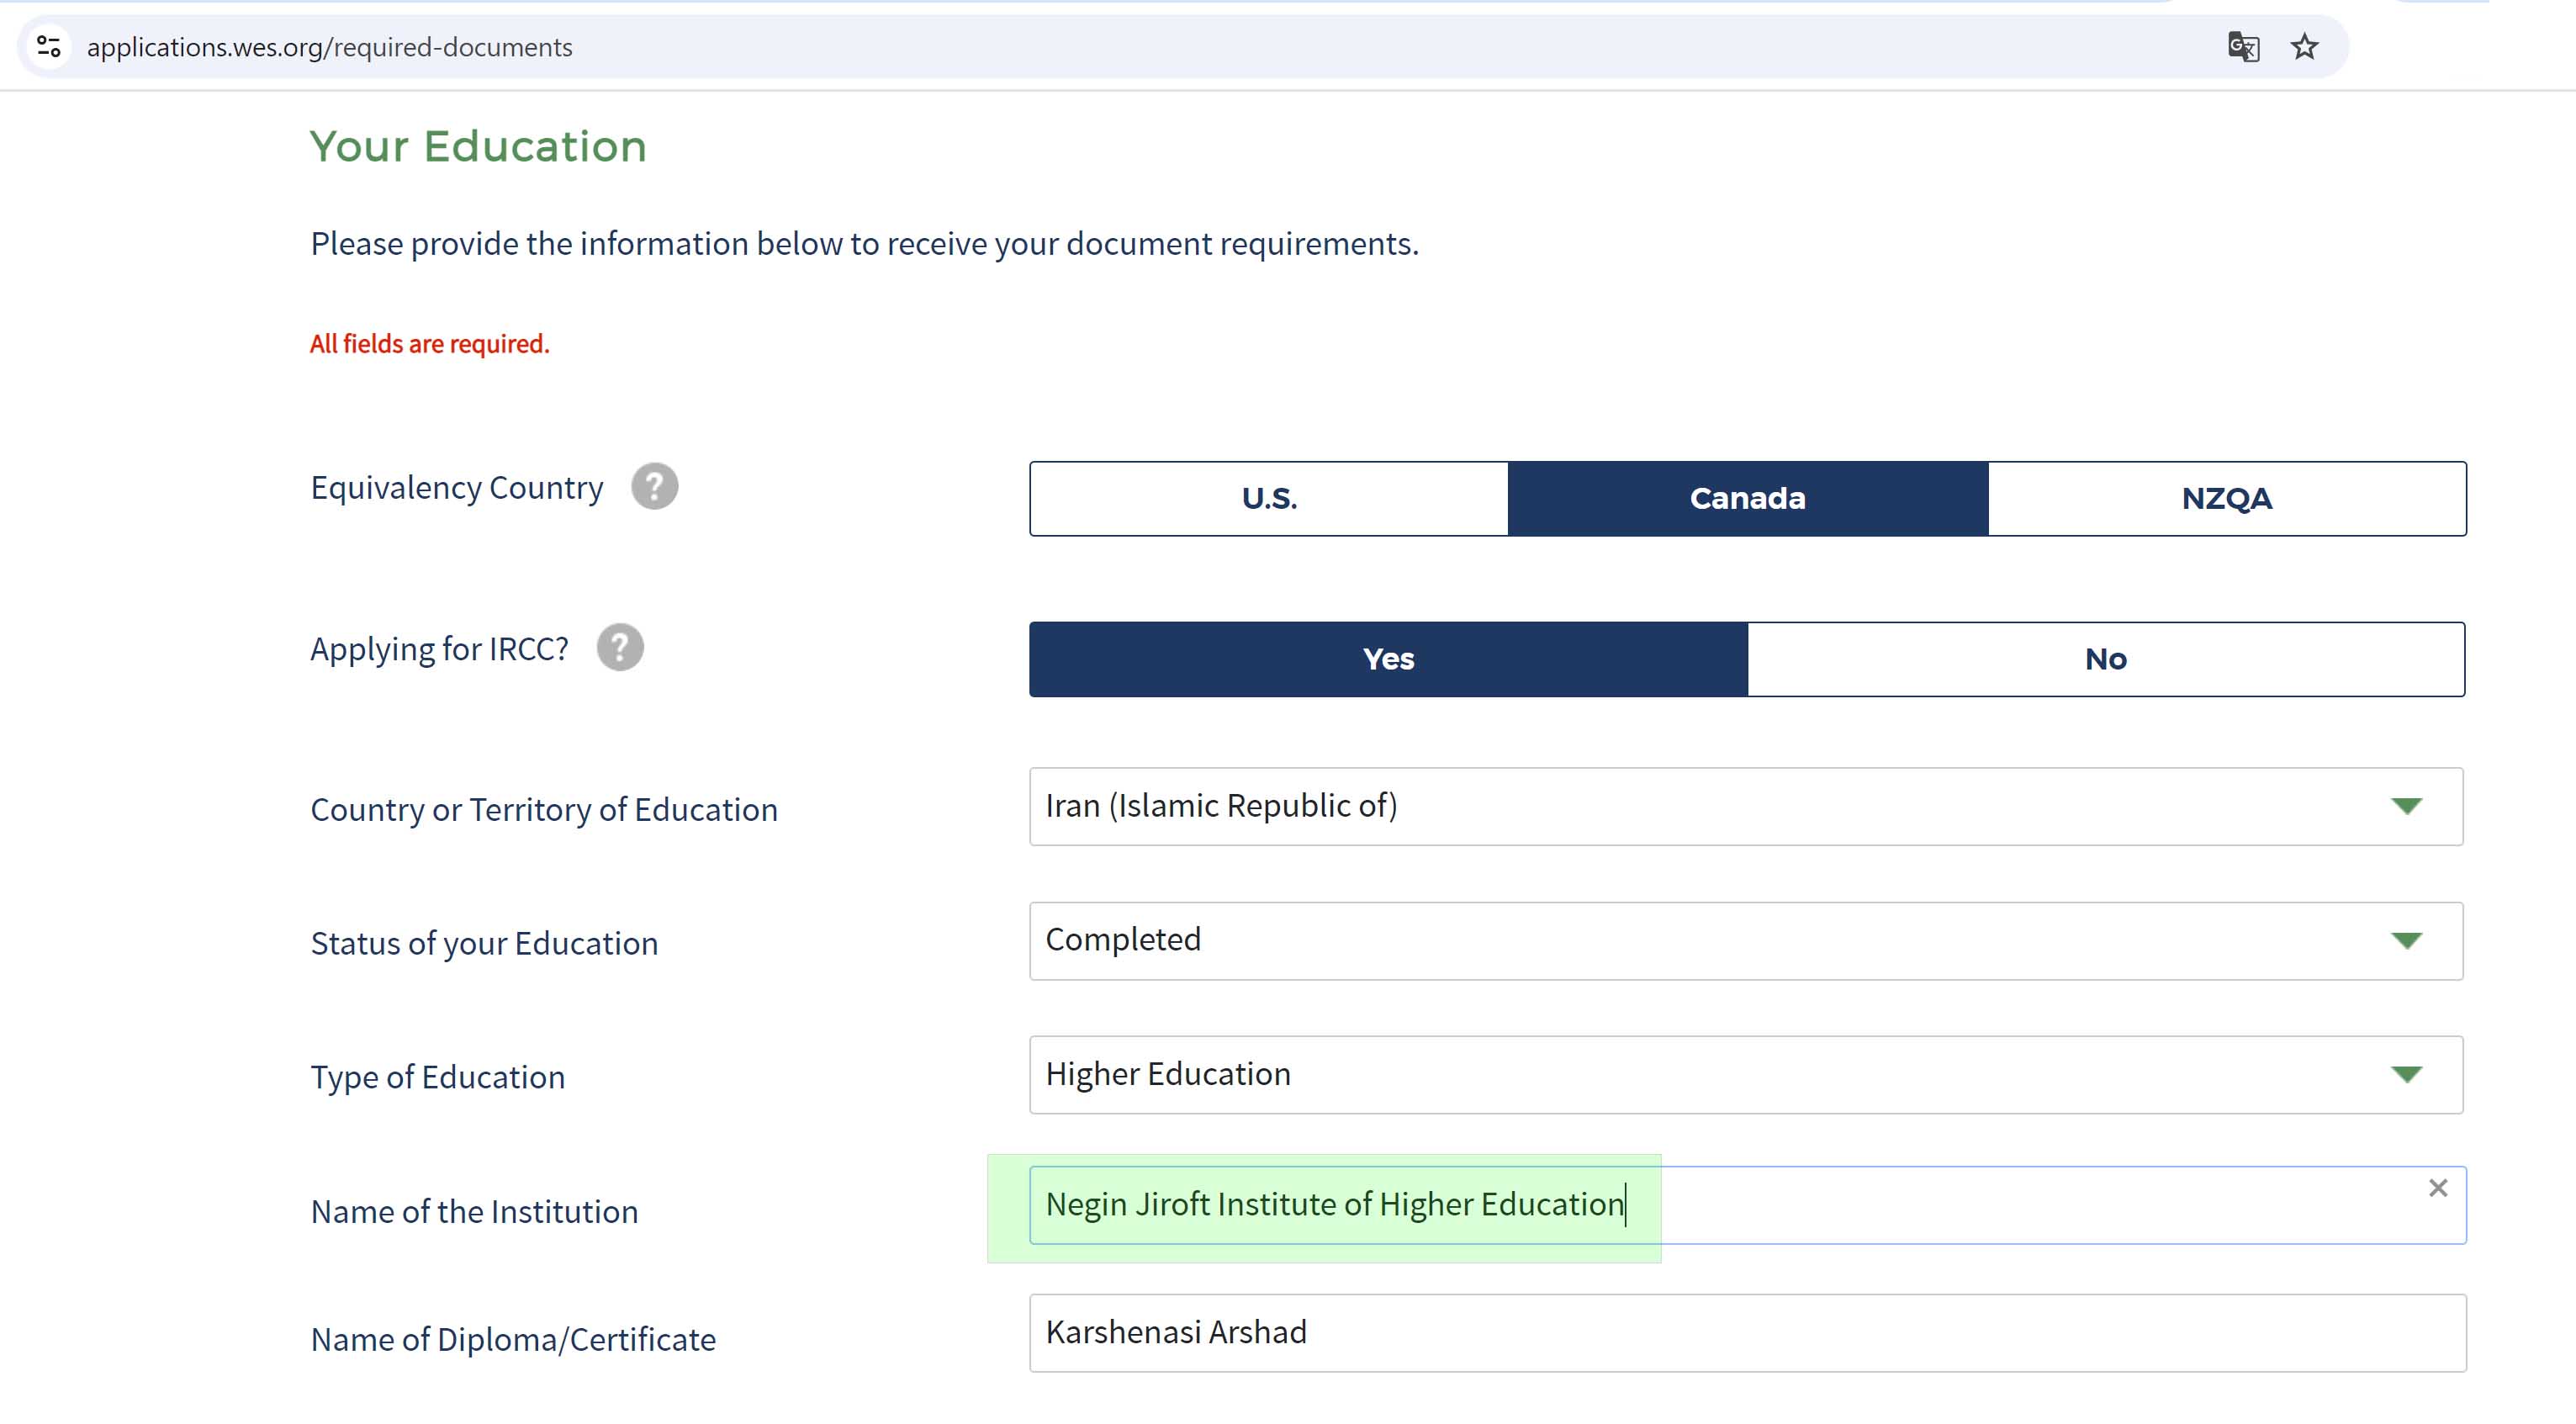Click the Google Translate icon in address bar
The width and height of the screenshot is (2576, 1424).
click(x=2243, y=47)
